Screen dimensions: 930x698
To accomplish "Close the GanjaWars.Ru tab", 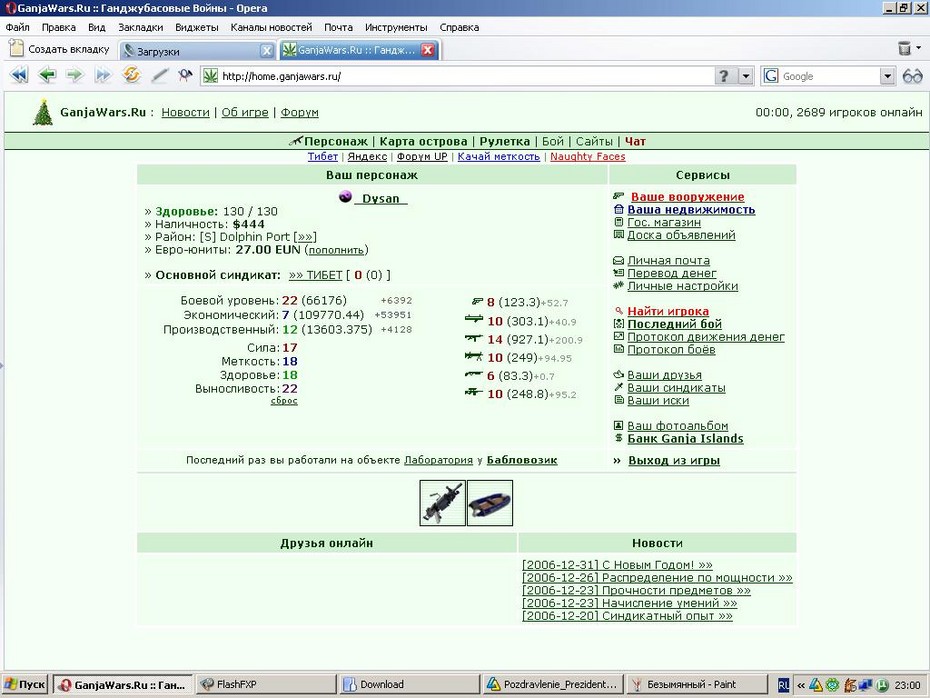I will click(428, 50).
